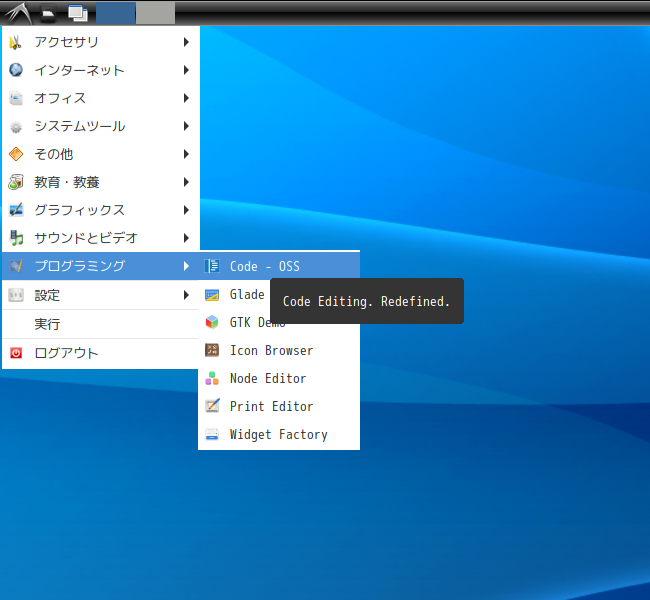Expand the アクセサリ submenu arrow
The image size is (650, 600).
[x=186, y=42]
